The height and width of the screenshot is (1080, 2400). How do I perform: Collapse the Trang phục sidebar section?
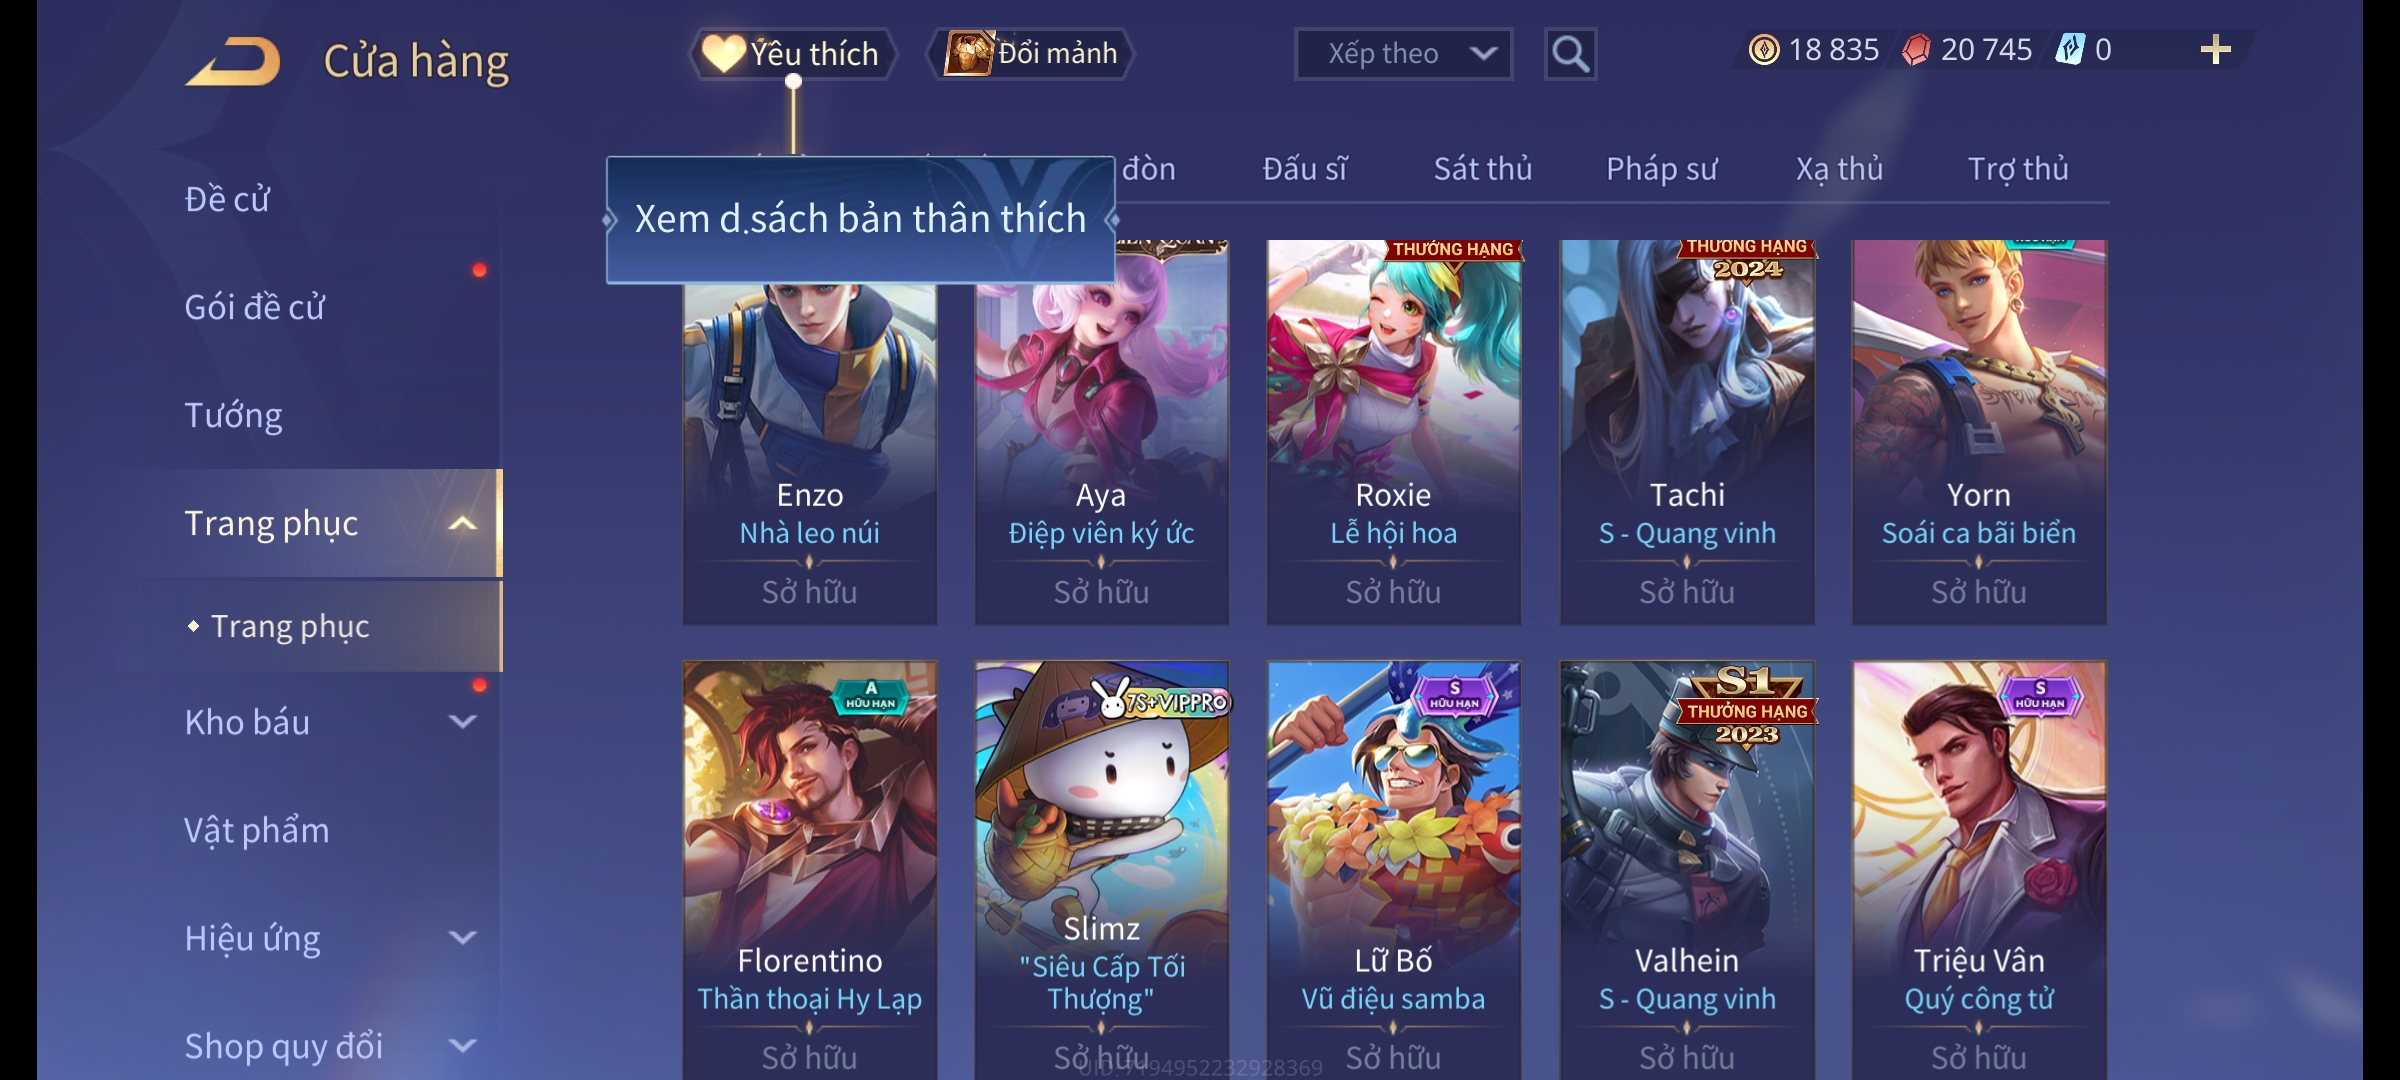(462, 523)
